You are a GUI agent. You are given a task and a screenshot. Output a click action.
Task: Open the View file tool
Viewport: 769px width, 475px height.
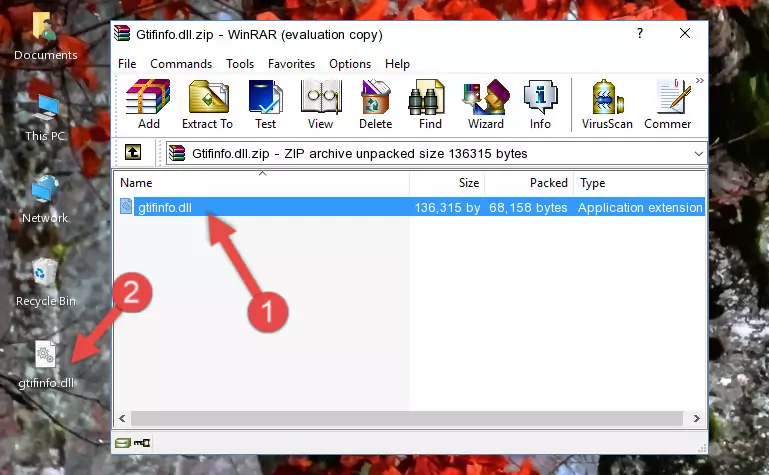321,104
